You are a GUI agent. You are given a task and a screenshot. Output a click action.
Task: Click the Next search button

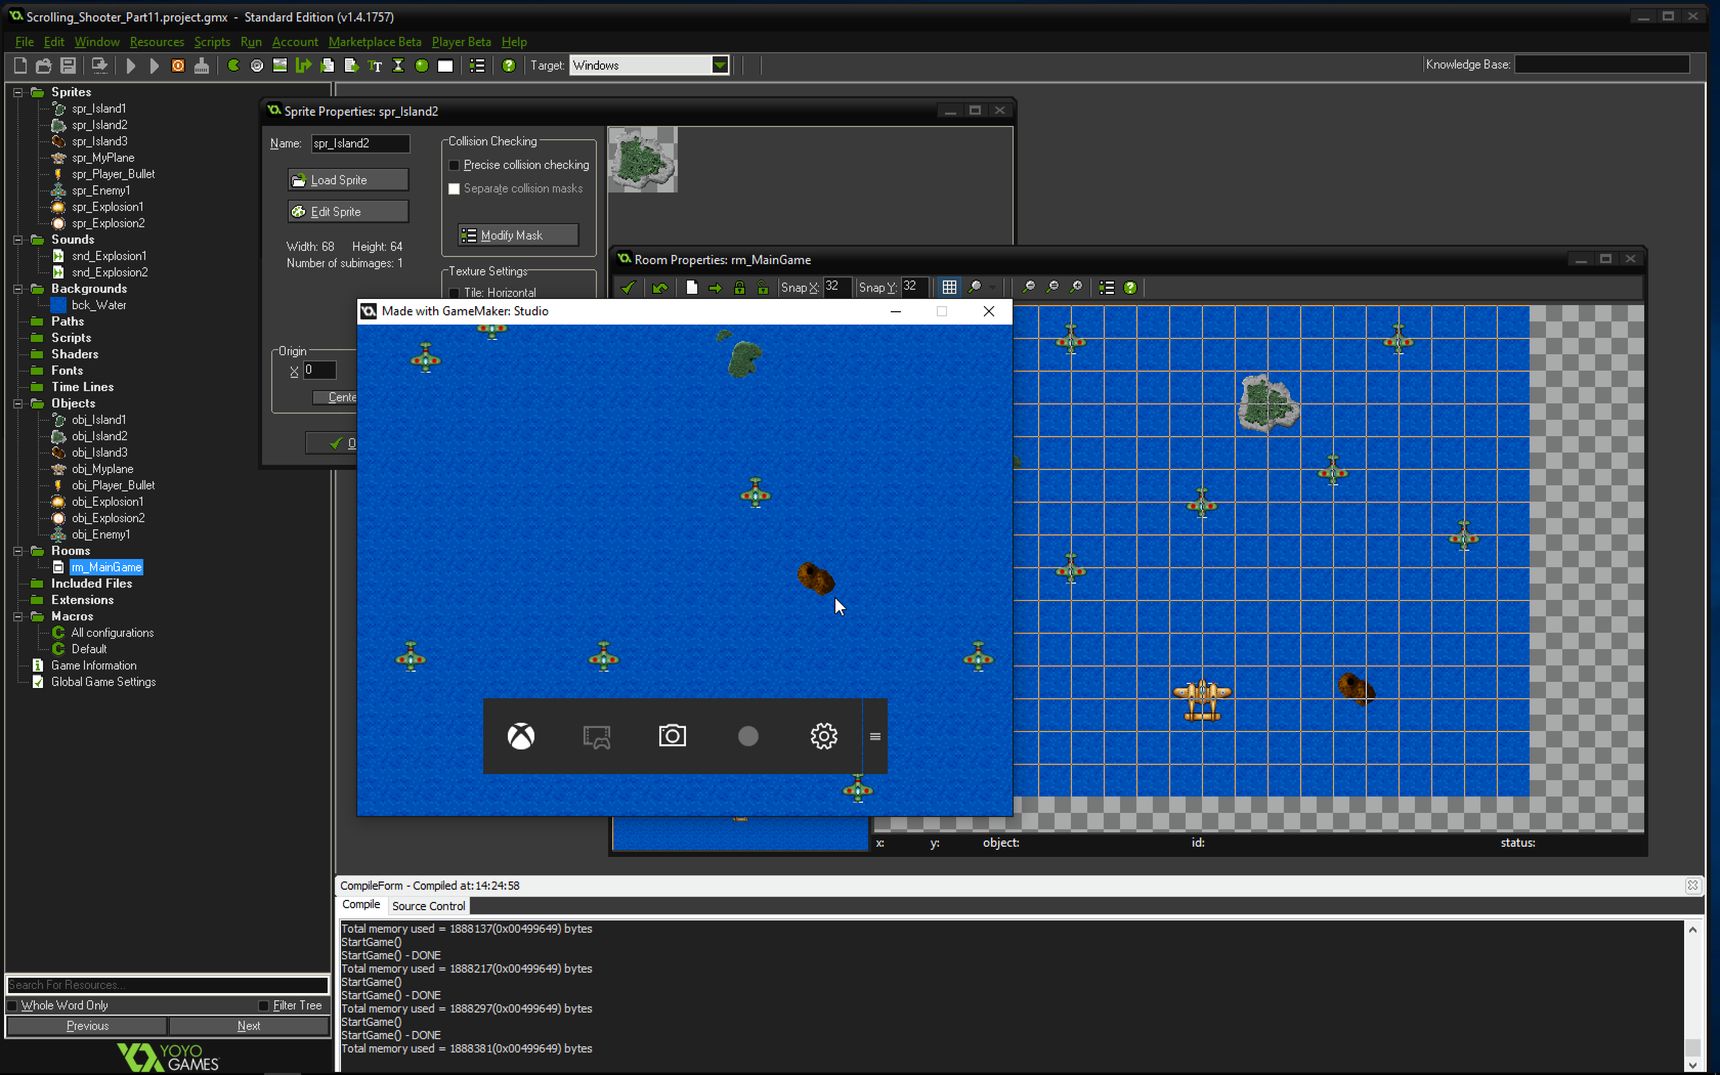249,1026
